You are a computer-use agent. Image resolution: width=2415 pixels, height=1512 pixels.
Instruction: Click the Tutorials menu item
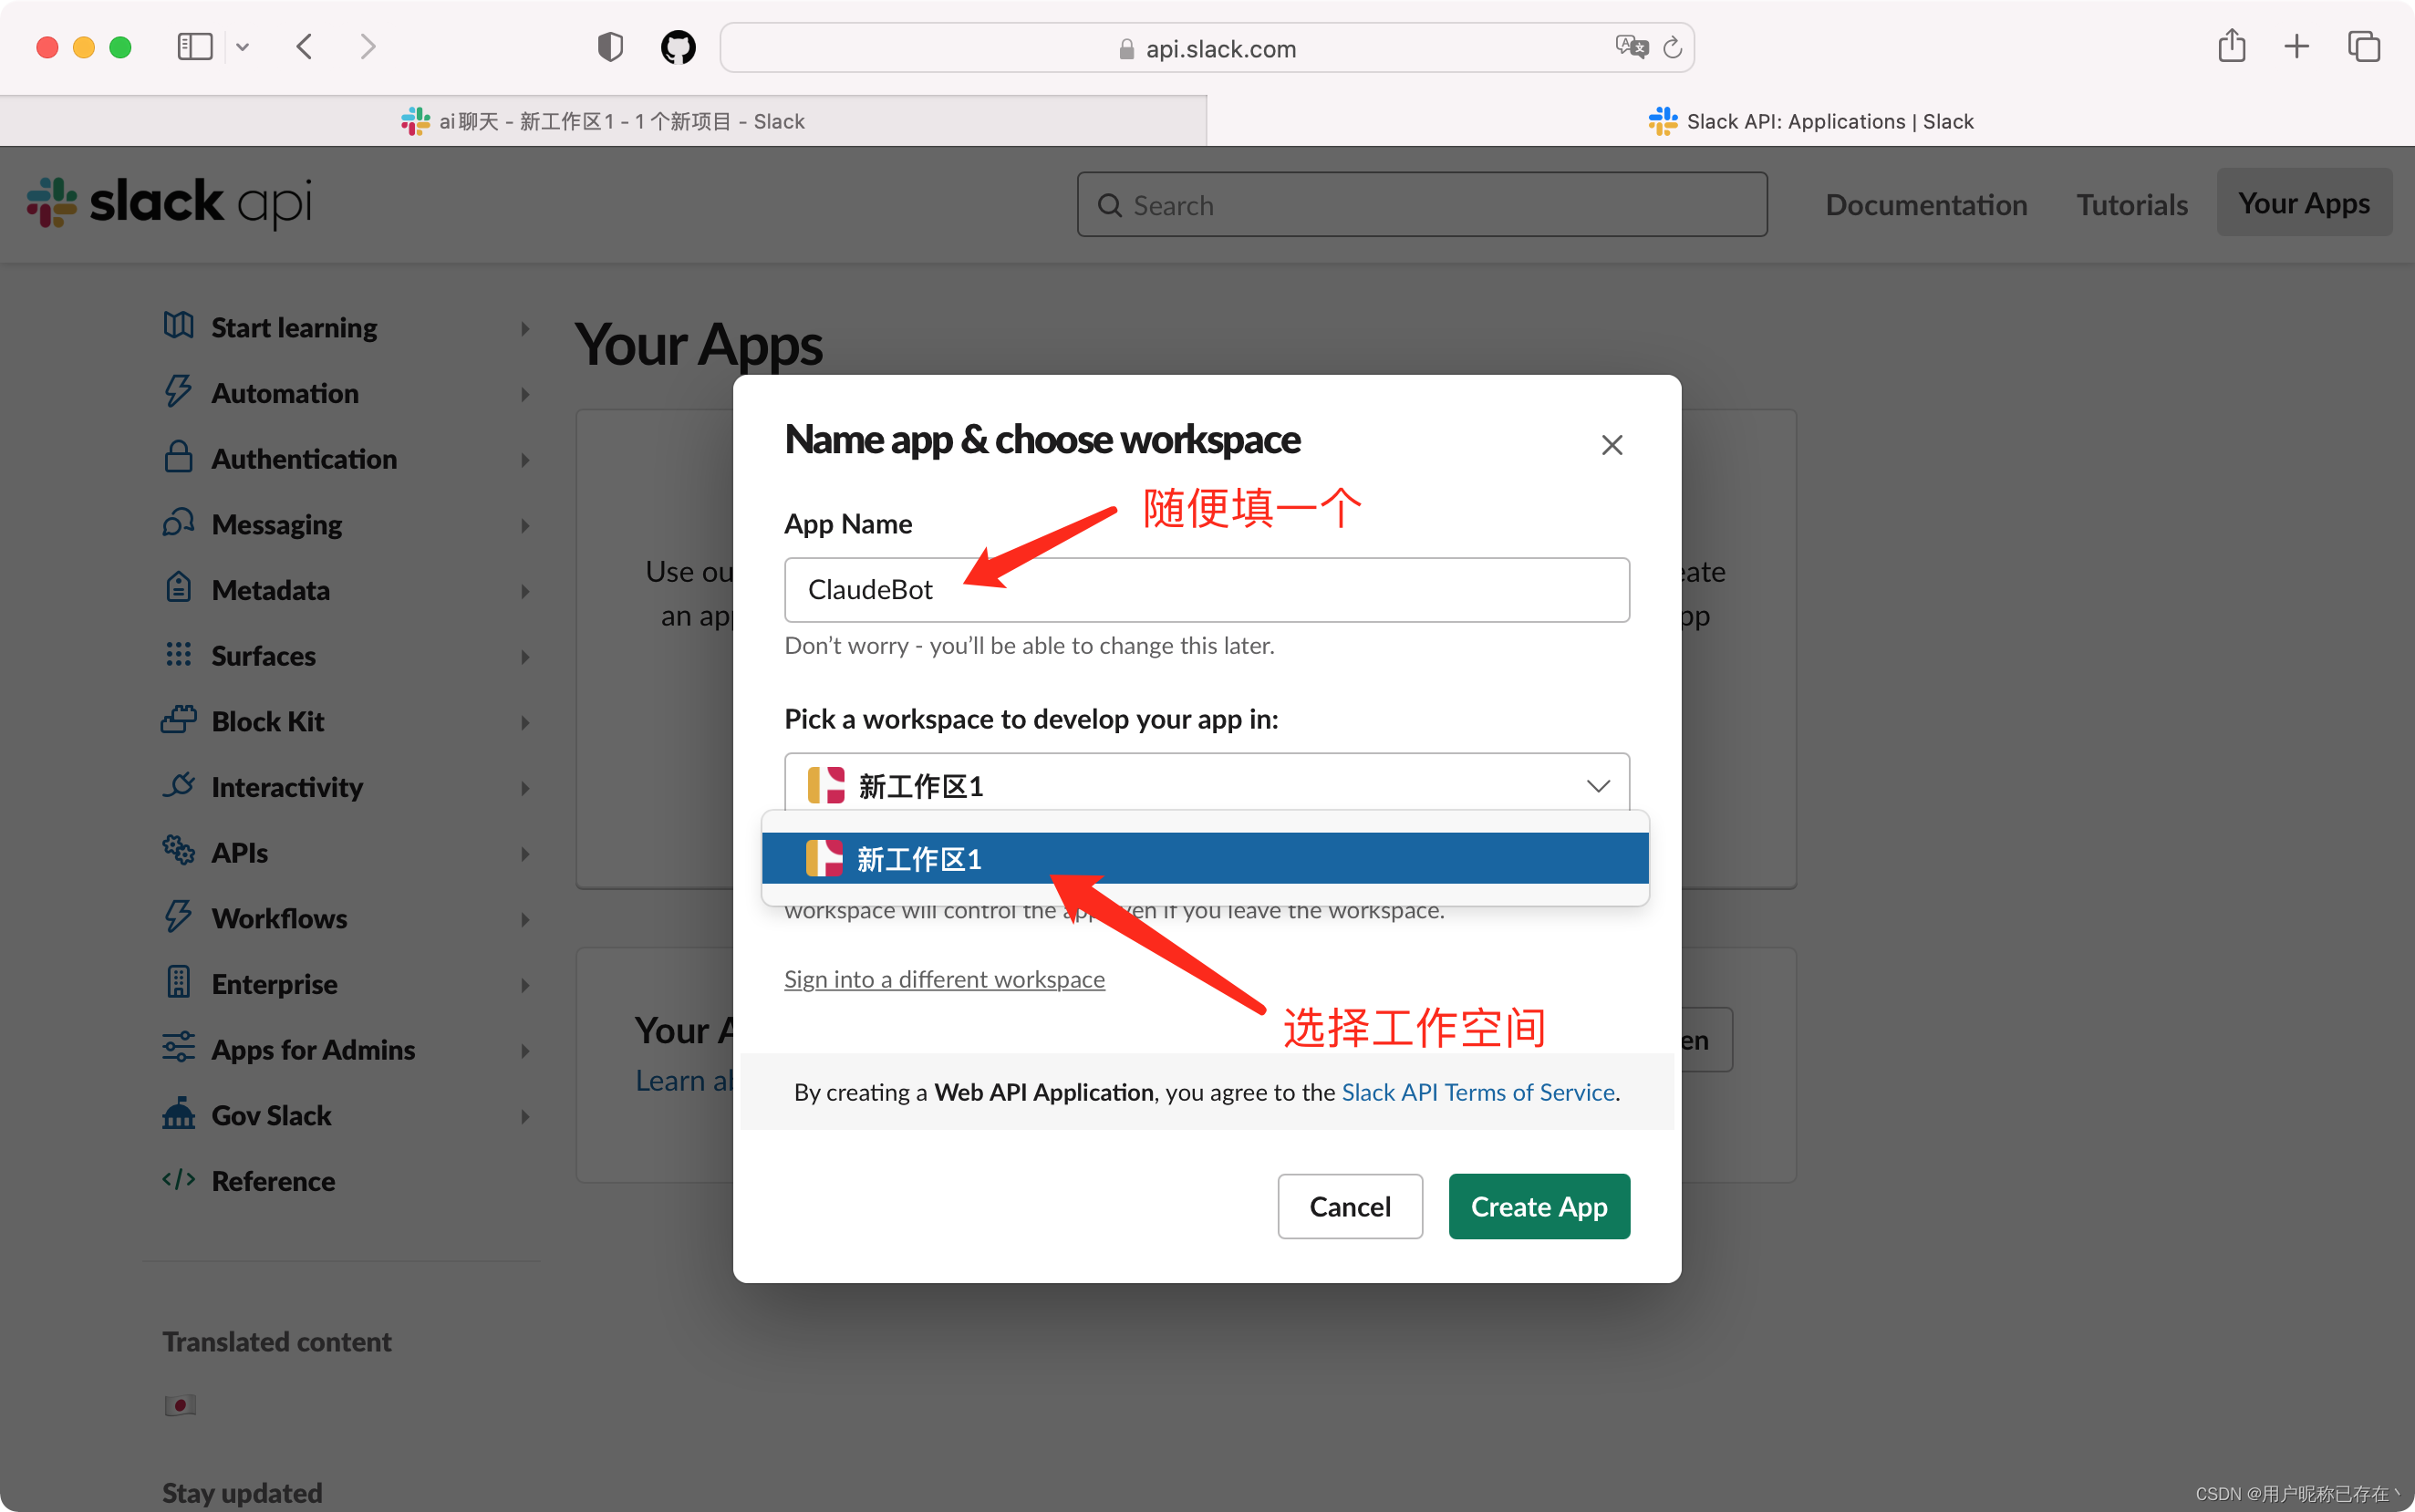tap(2133, 203)
